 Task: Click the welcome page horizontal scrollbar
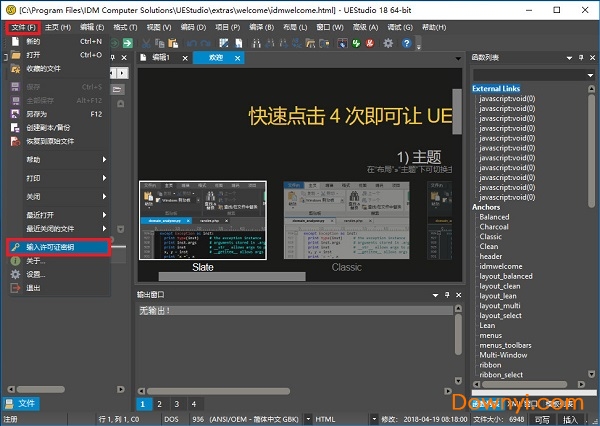click(232, 276)
